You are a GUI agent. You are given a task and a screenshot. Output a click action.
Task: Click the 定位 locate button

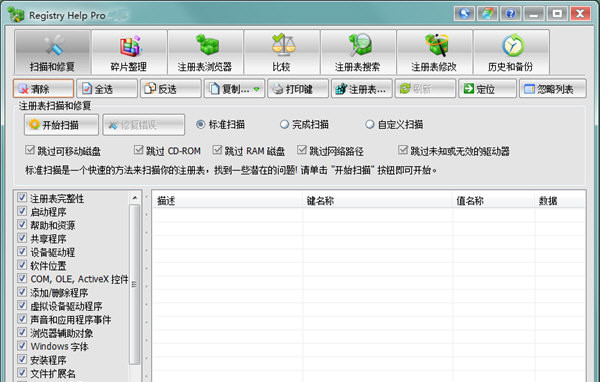point(488,89)
